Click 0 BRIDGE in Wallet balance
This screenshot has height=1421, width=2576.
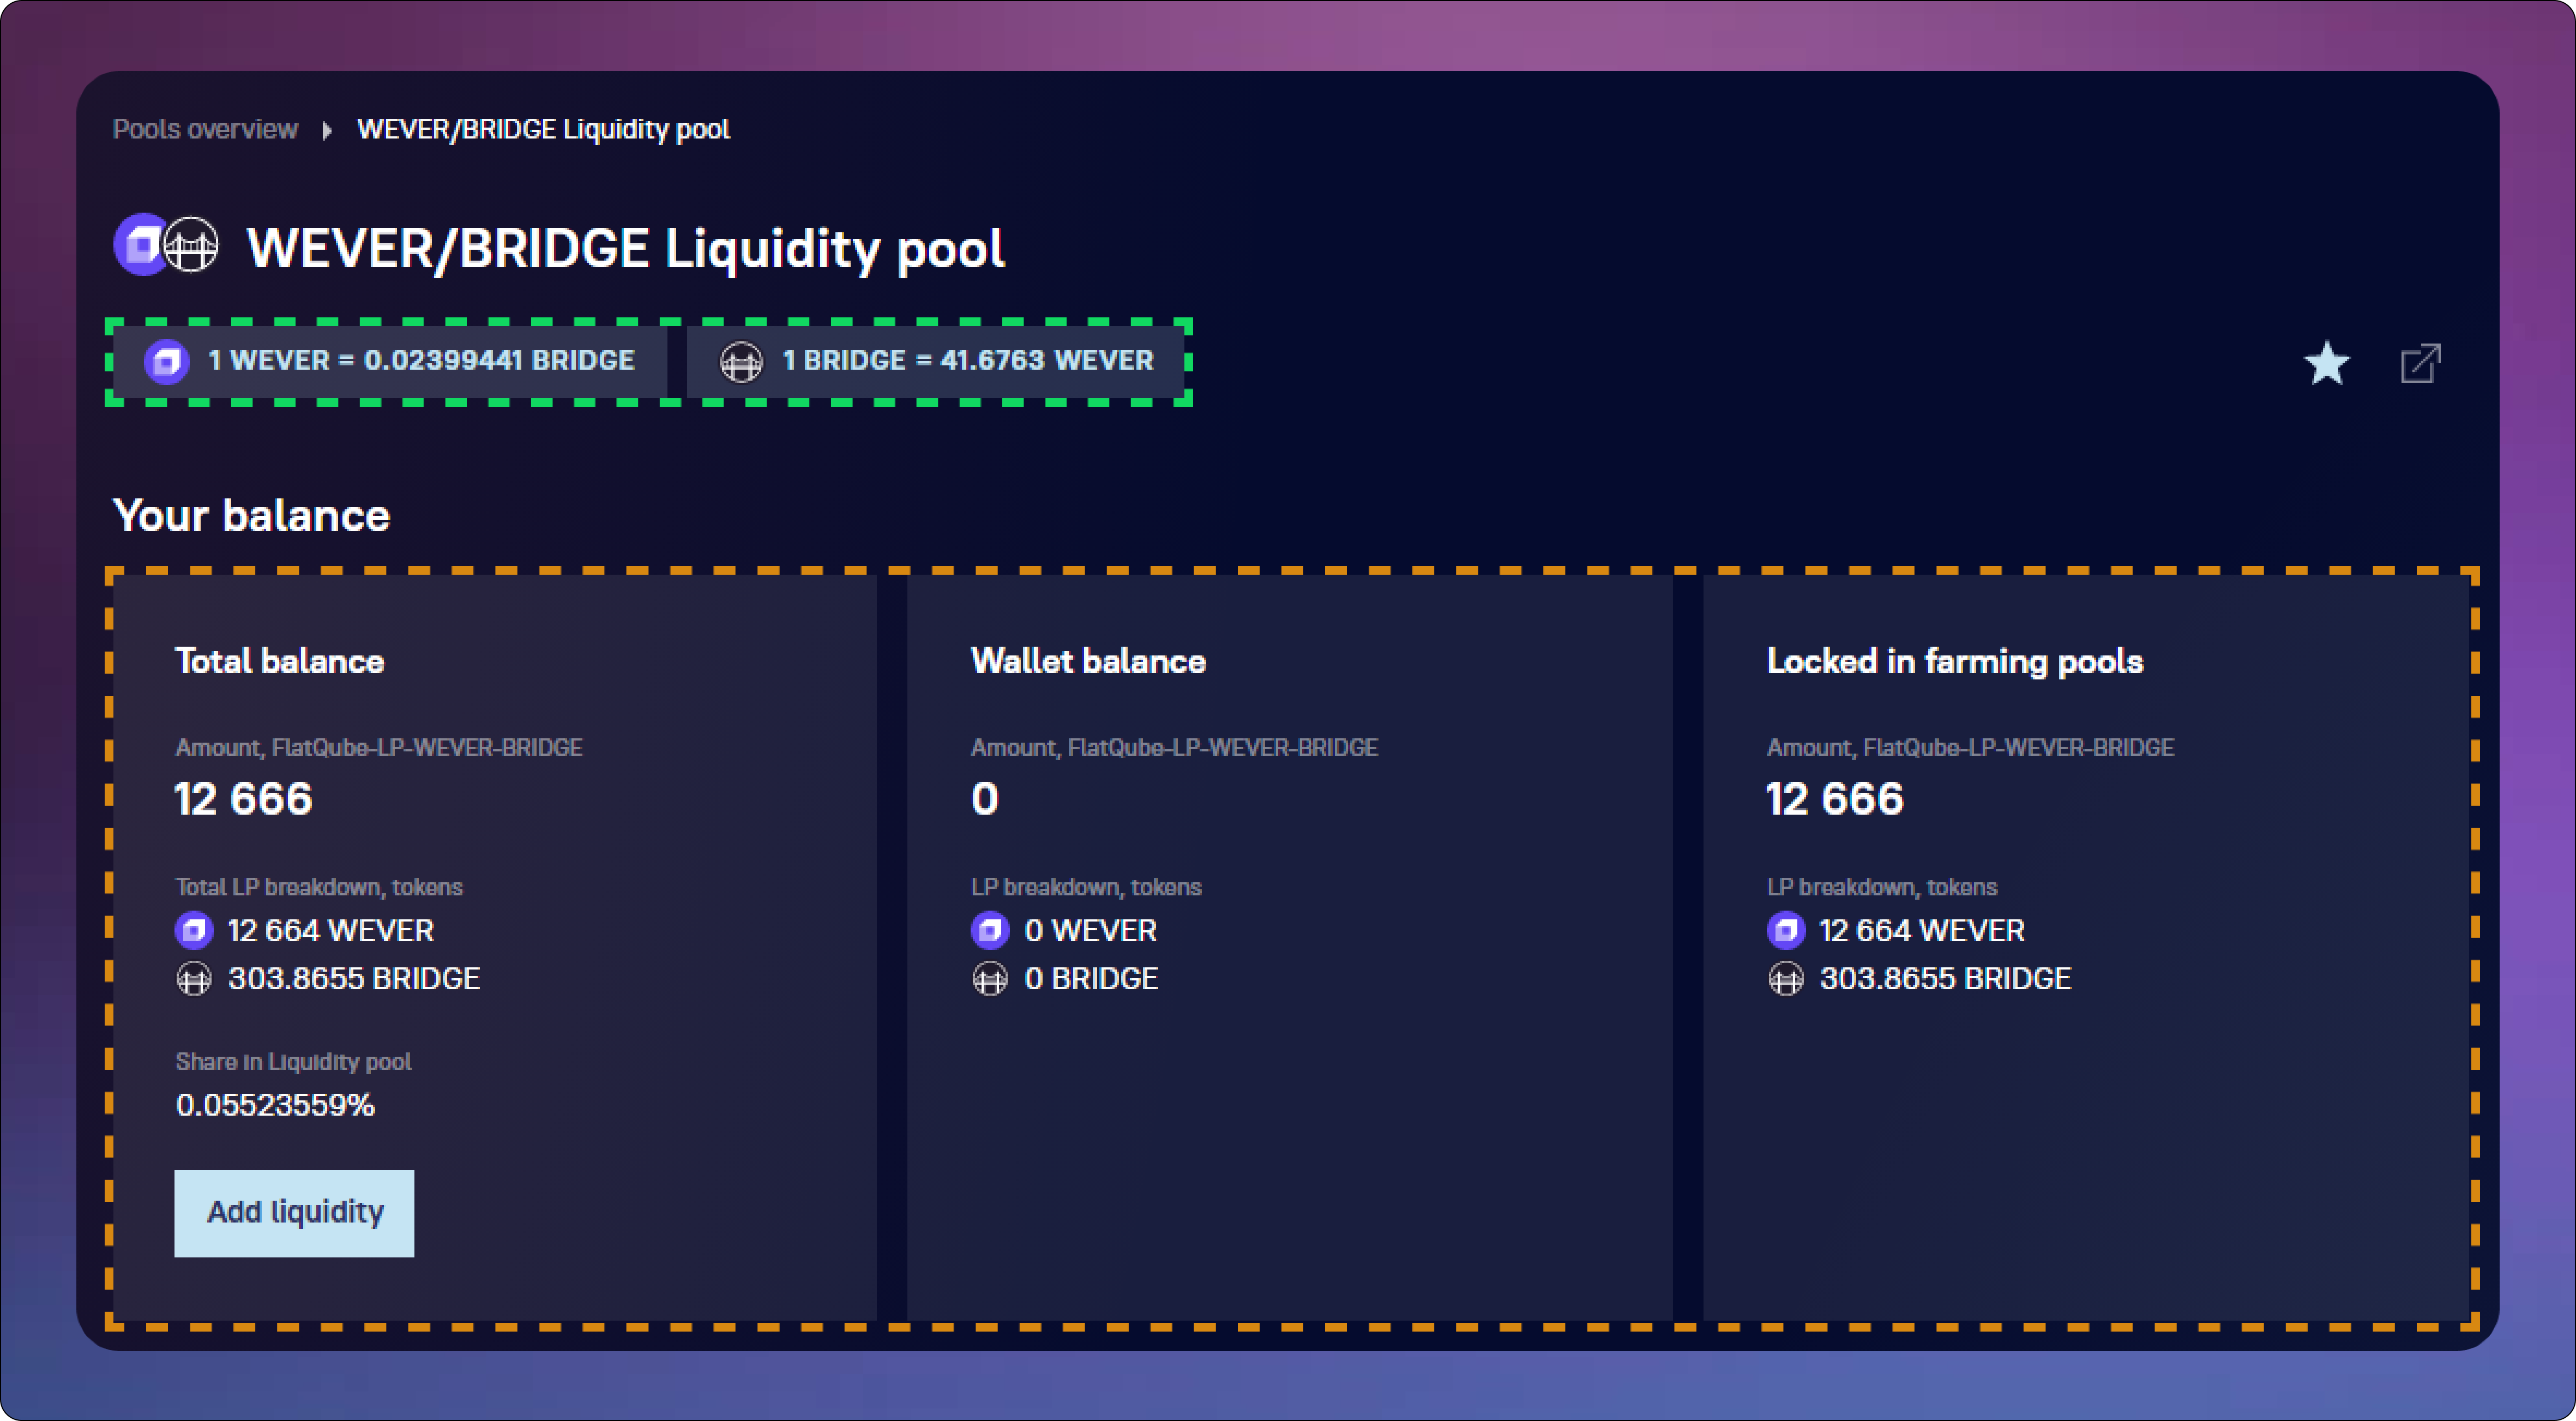coord(1092,979)
